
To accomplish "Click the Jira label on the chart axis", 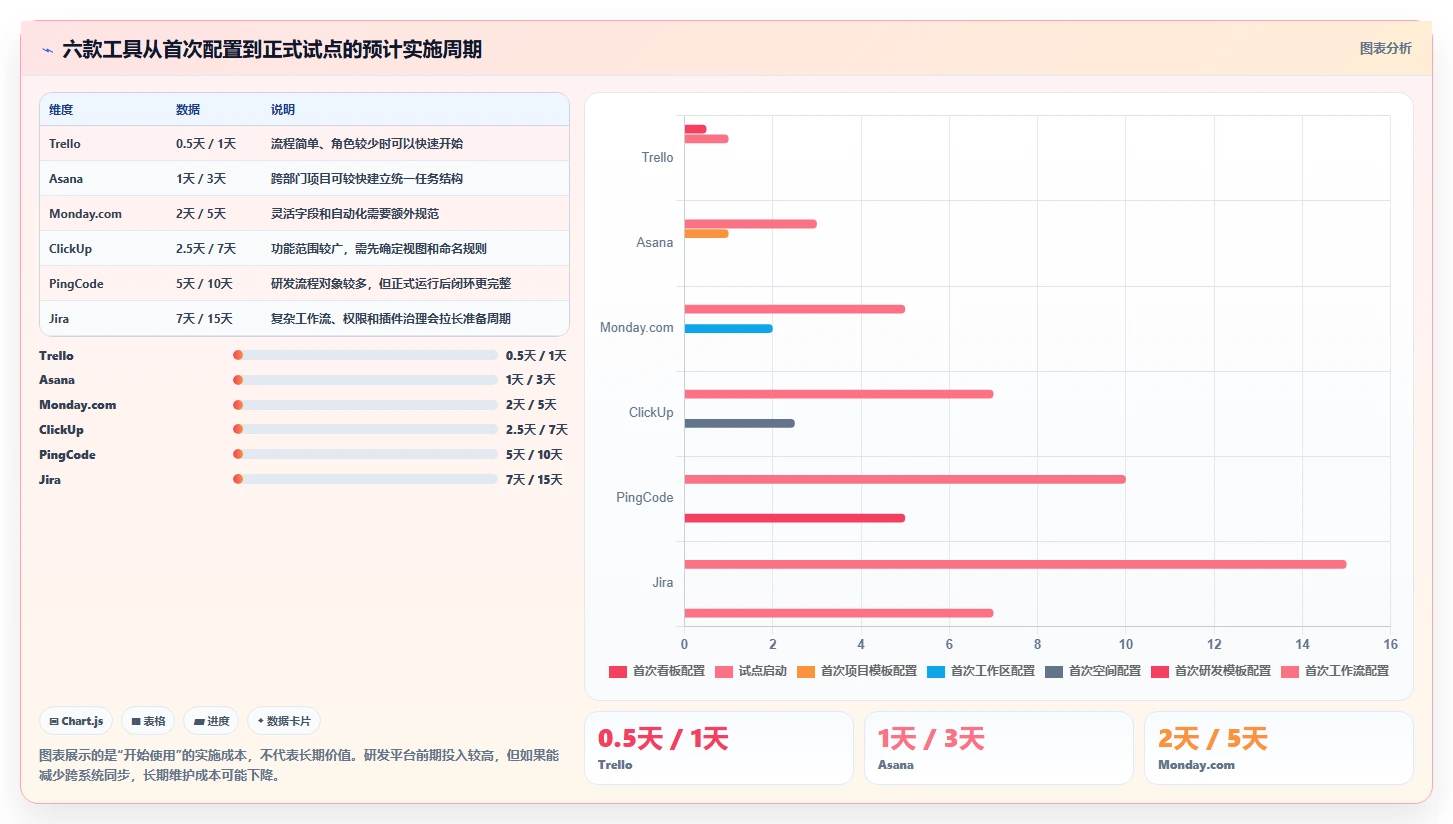I will click(x=663, y=583).
